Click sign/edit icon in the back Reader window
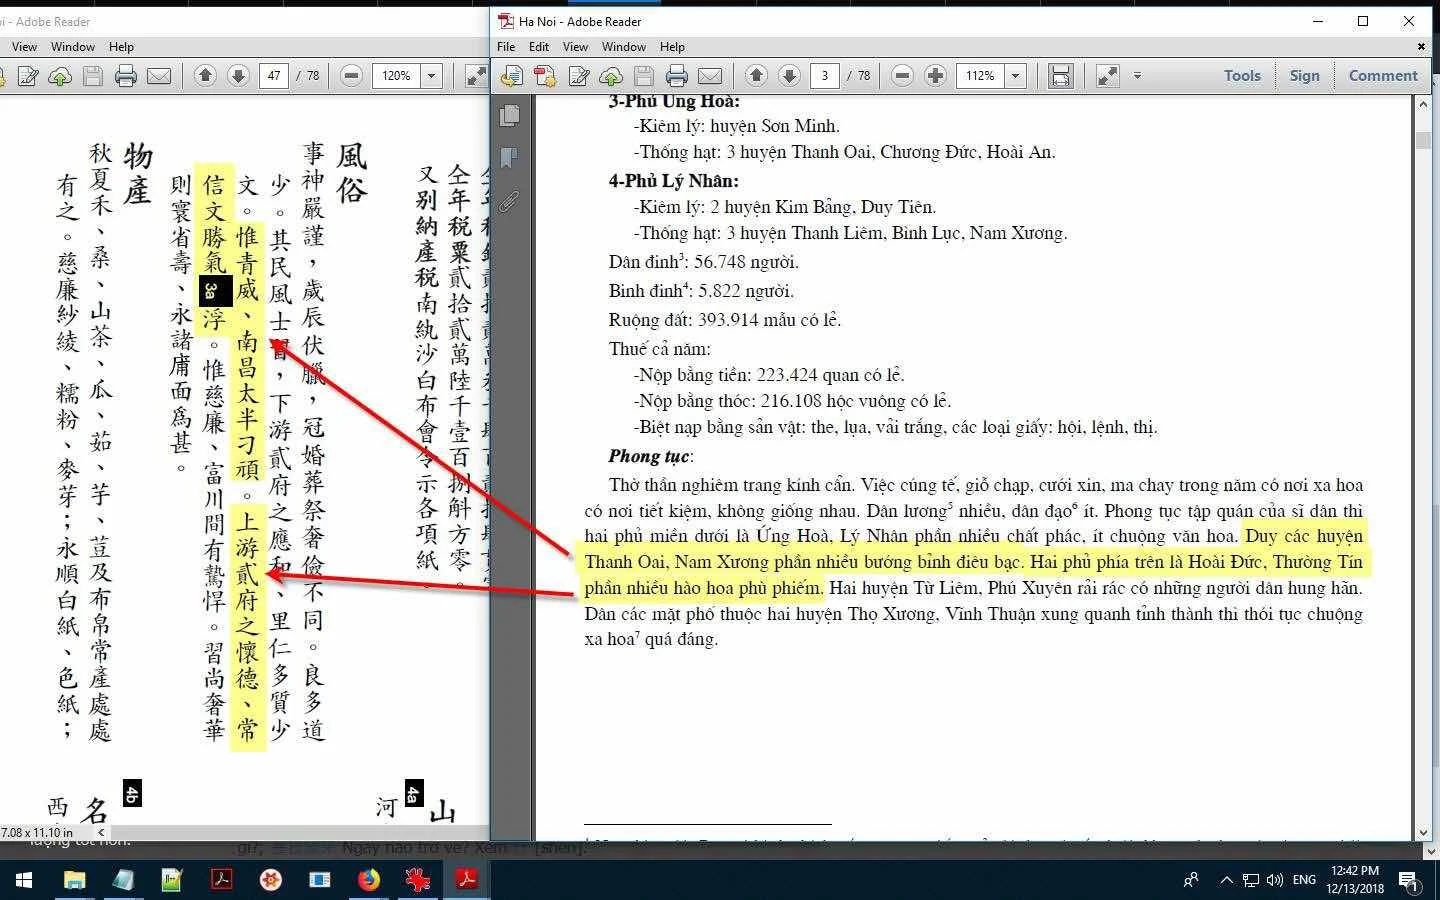The height and width of the screenshot is (900, 1440). [28, 76]
